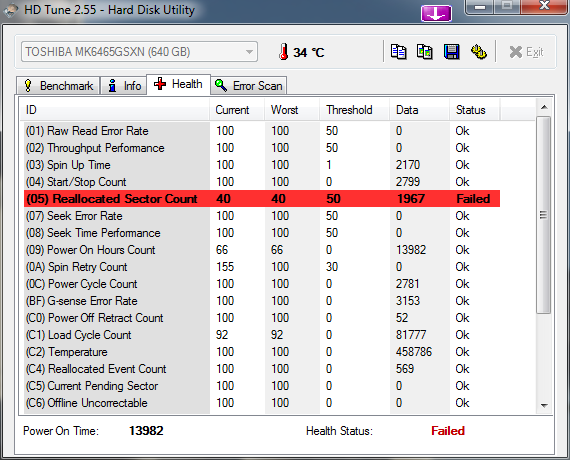Click the thermometer temperature icon
Viewport: 570px width, 460px height.
(284, 52)
